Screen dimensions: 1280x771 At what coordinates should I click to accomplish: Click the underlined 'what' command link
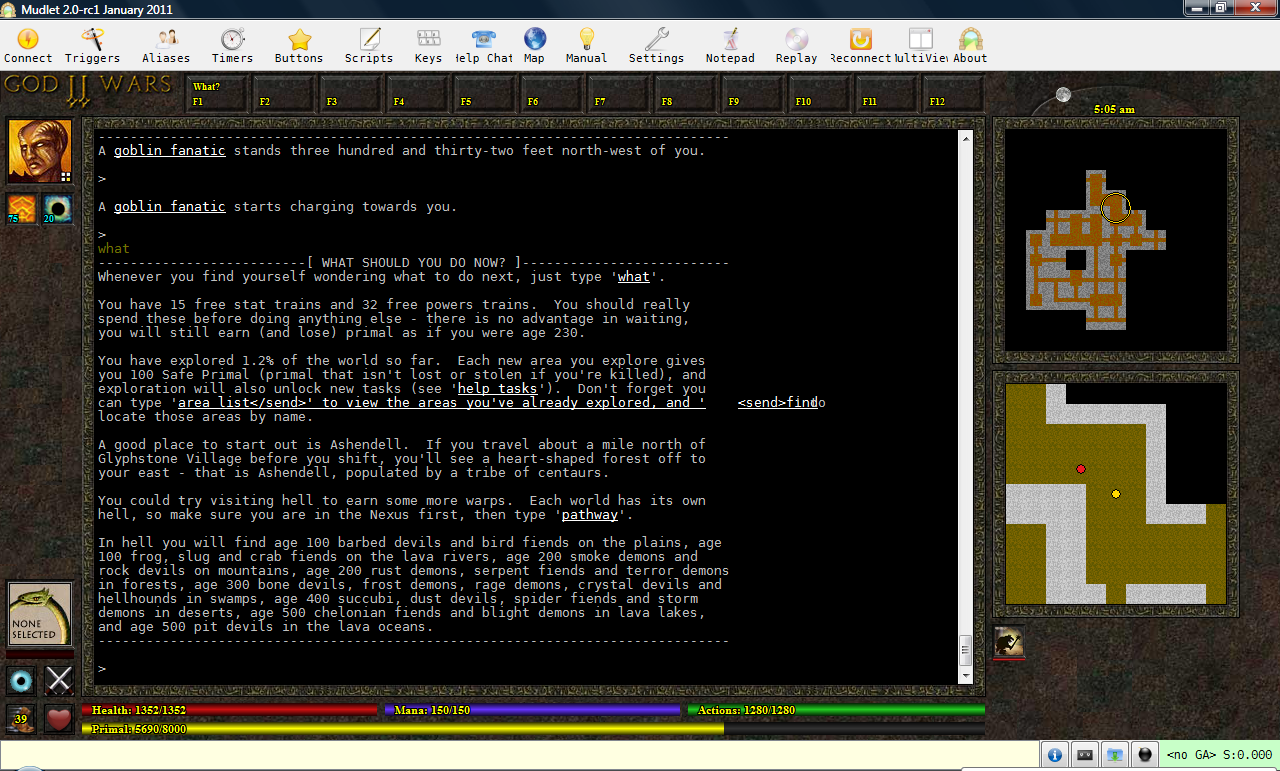point(634,277)
